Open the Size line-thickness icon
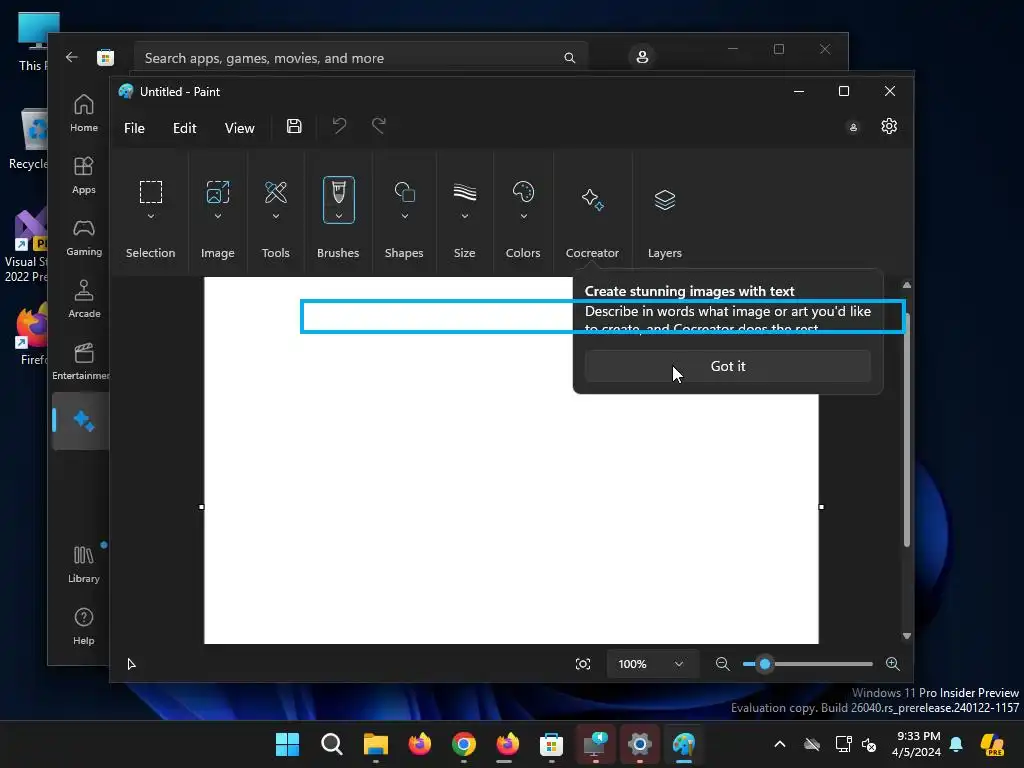Image resolution: width=1024 pixels, height=768 pixels. (464, 192)
